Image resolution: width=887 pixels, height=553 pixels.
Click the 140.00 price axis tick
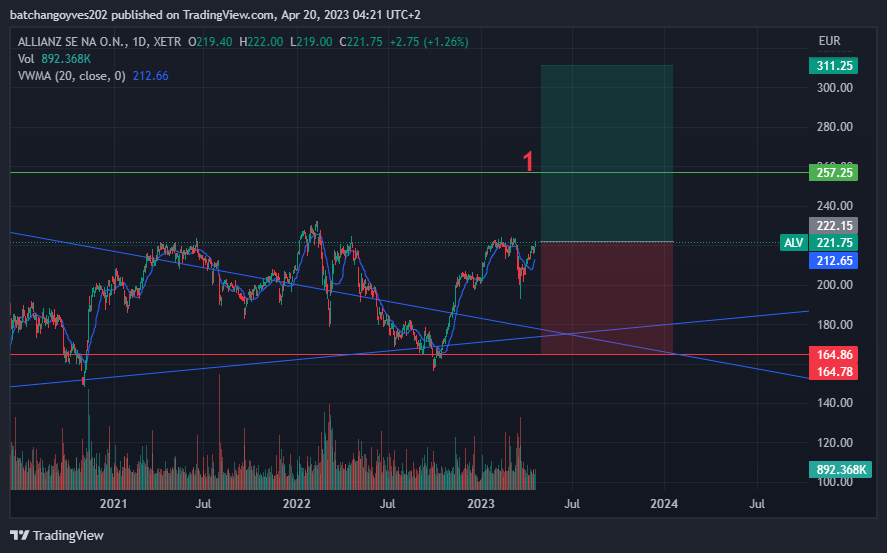(834, 403)
